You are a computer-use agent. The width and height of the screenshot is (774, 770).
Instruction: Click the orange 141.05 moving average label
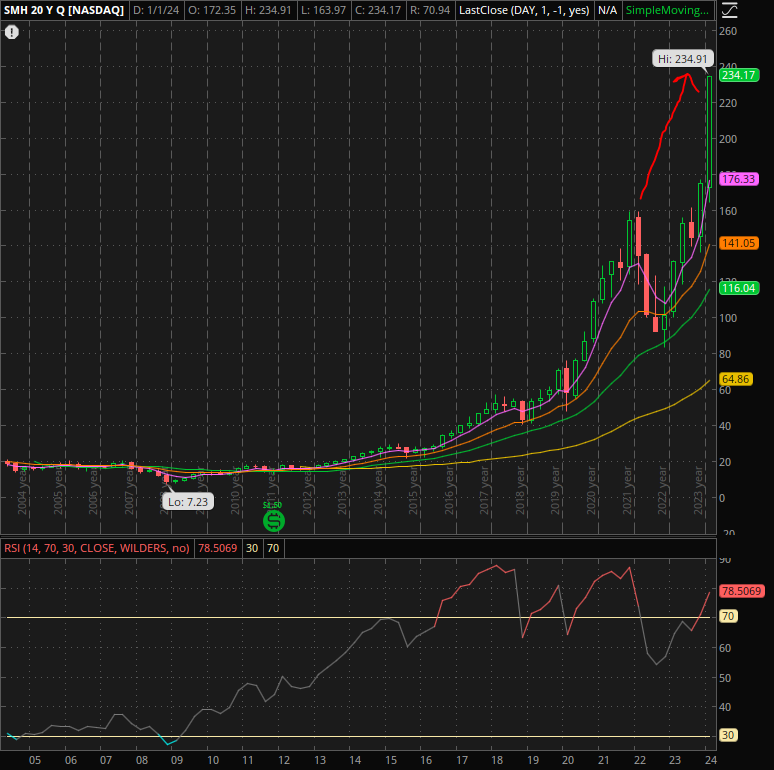(x=739, y=243)
